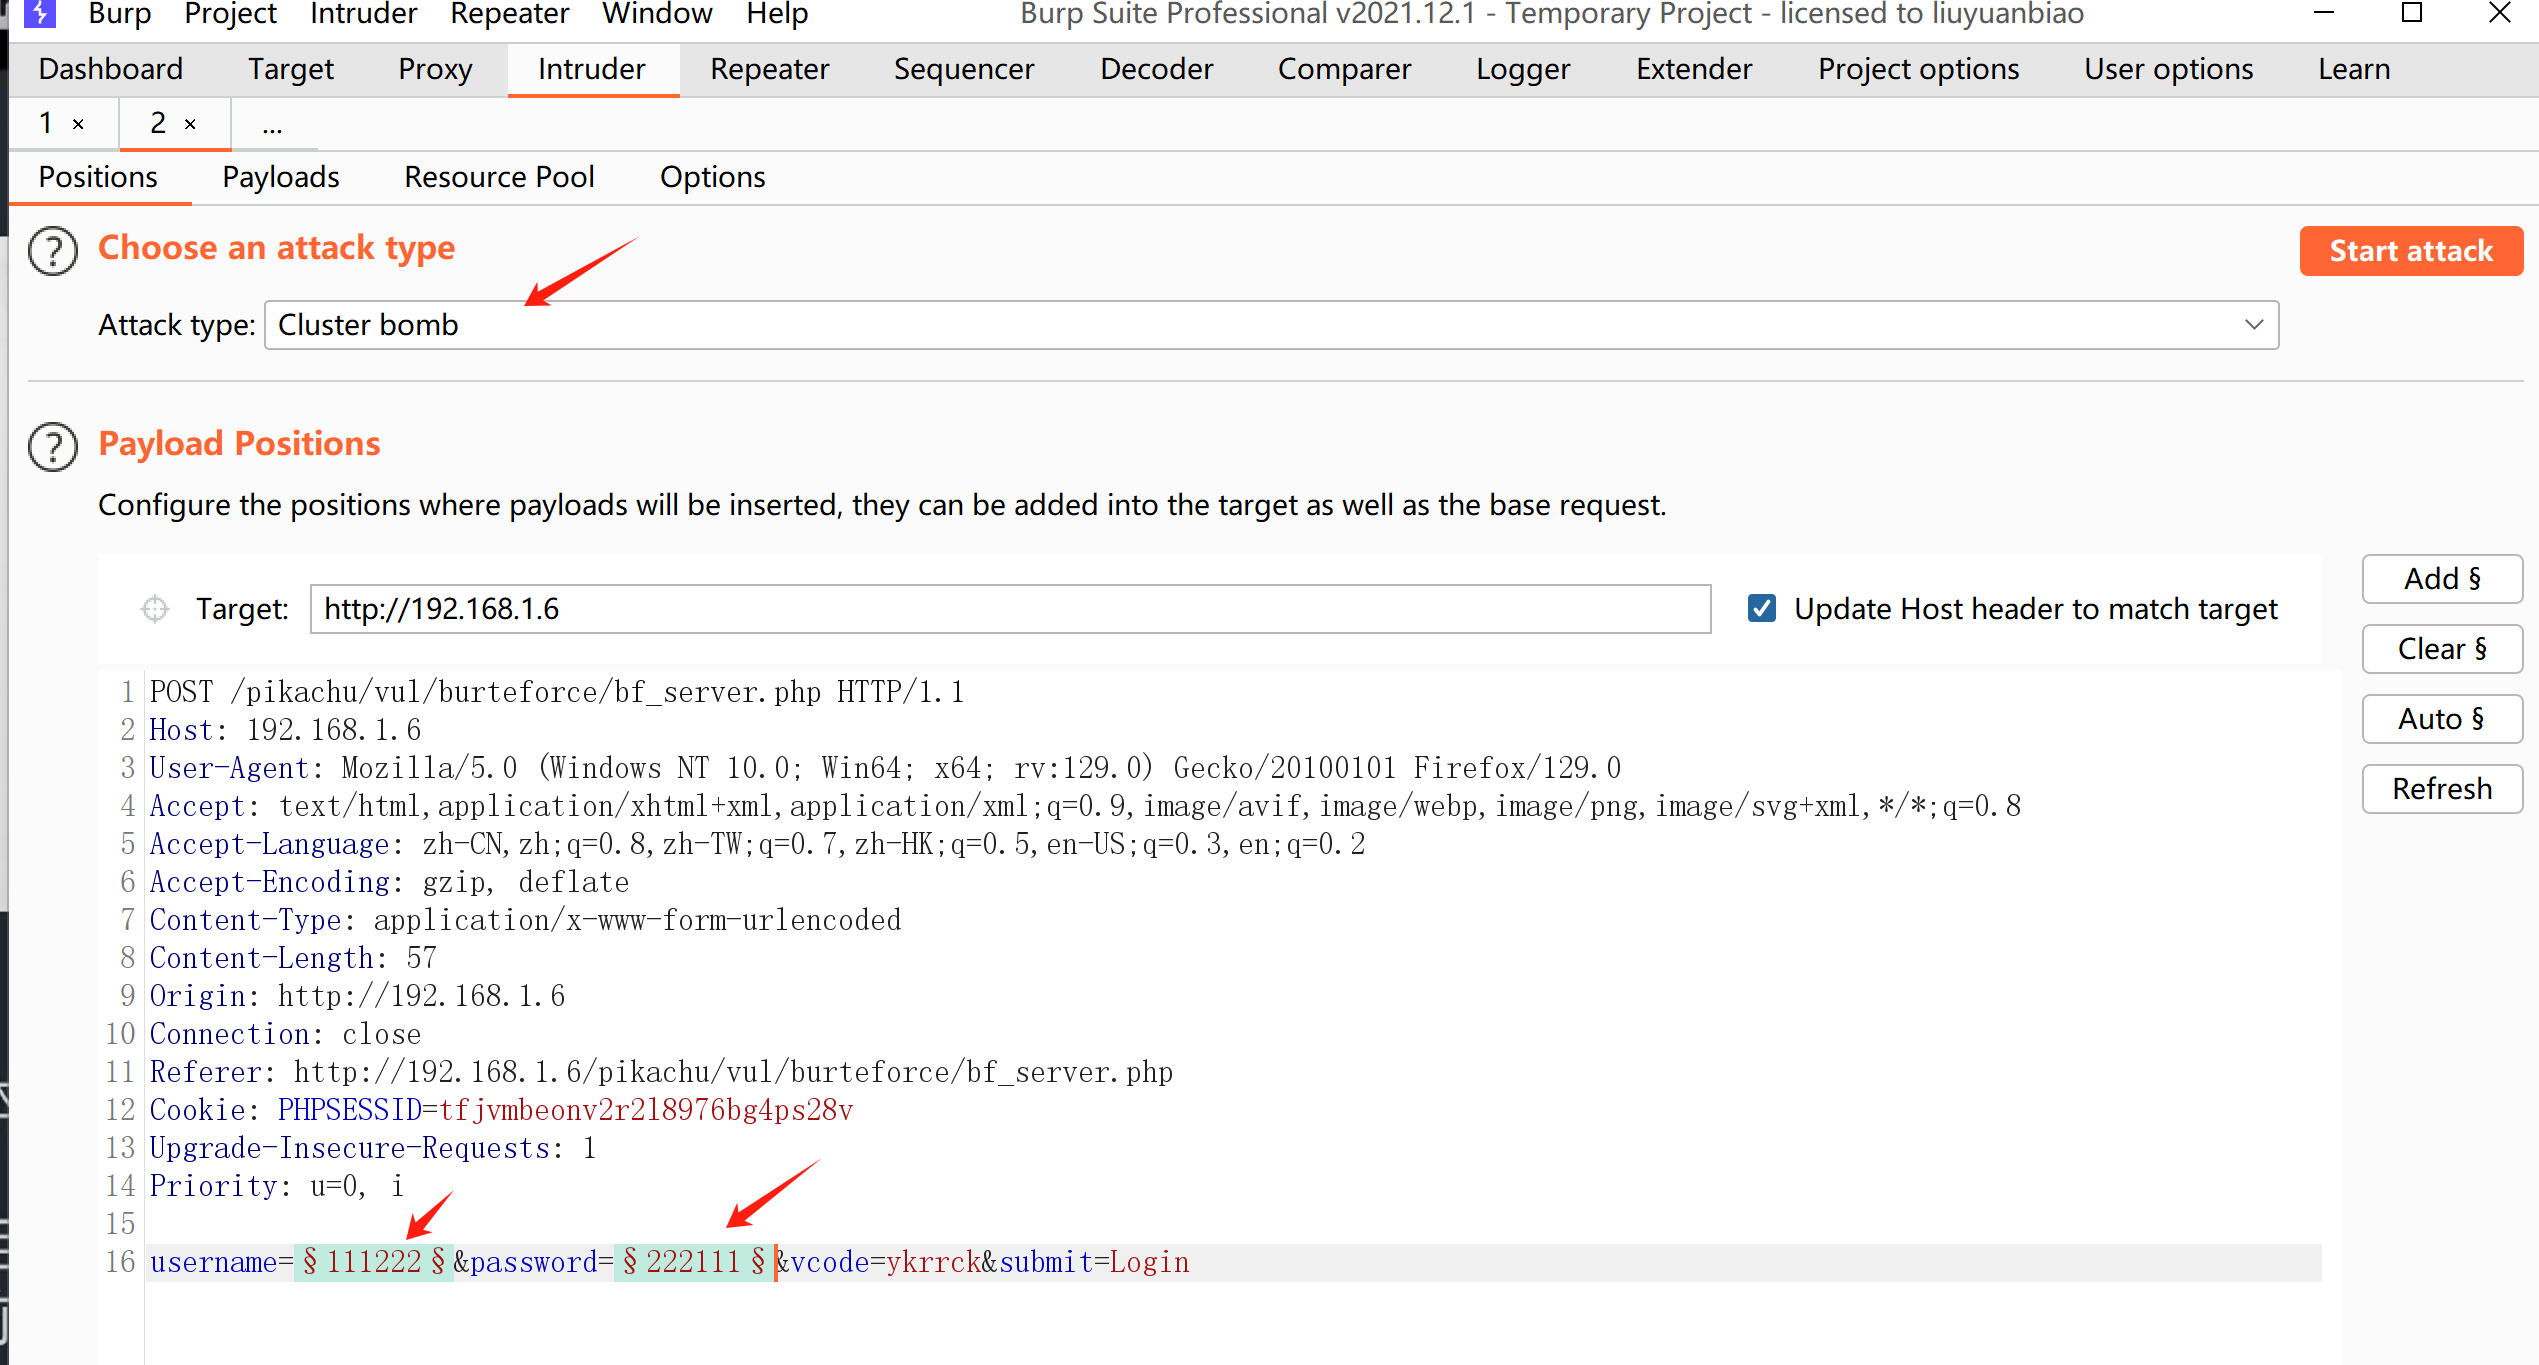The image size is (2539, 1365).
Task: Click the Add § button
Action: point(2441,579)
